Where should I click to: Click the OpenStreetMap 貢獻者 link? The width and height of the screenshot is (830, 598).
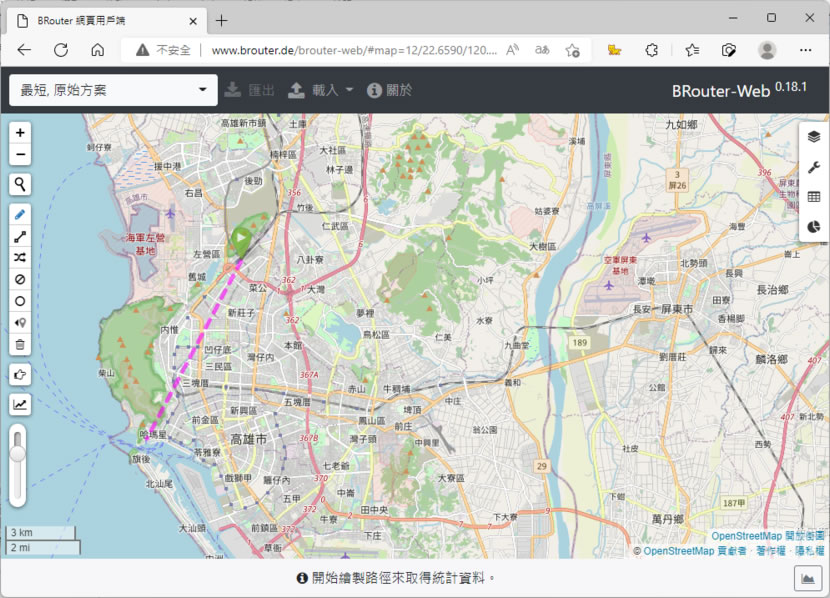coord(694,551)
